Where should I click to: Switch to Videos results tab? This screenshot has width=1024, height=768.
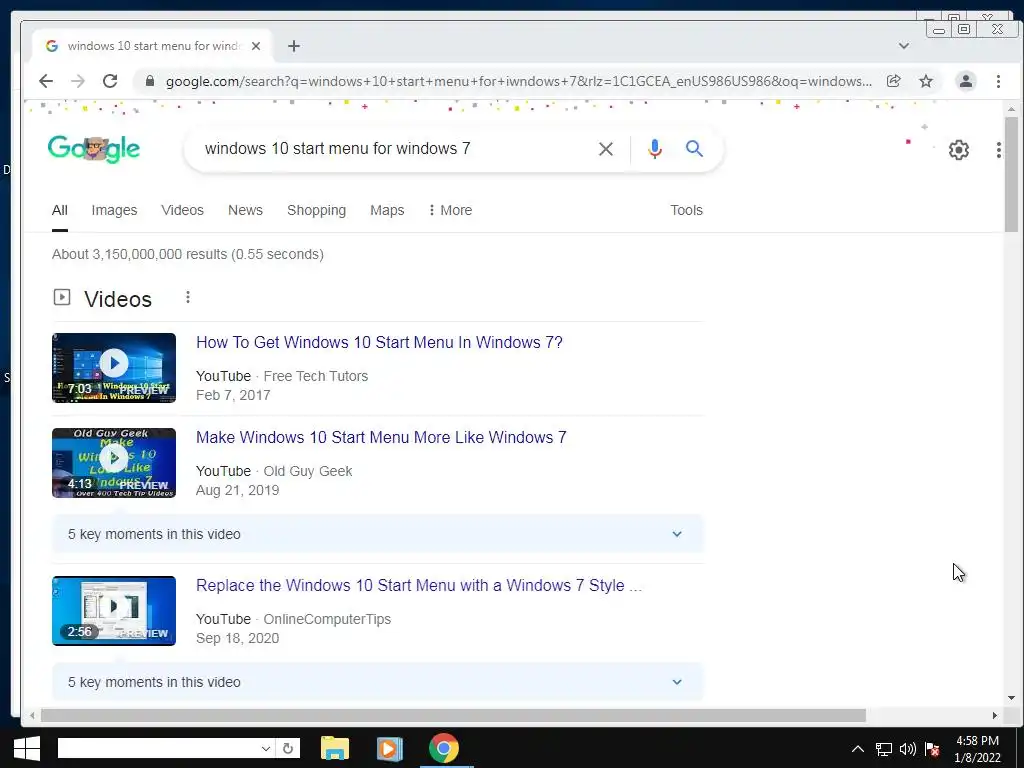pos(182,210)
